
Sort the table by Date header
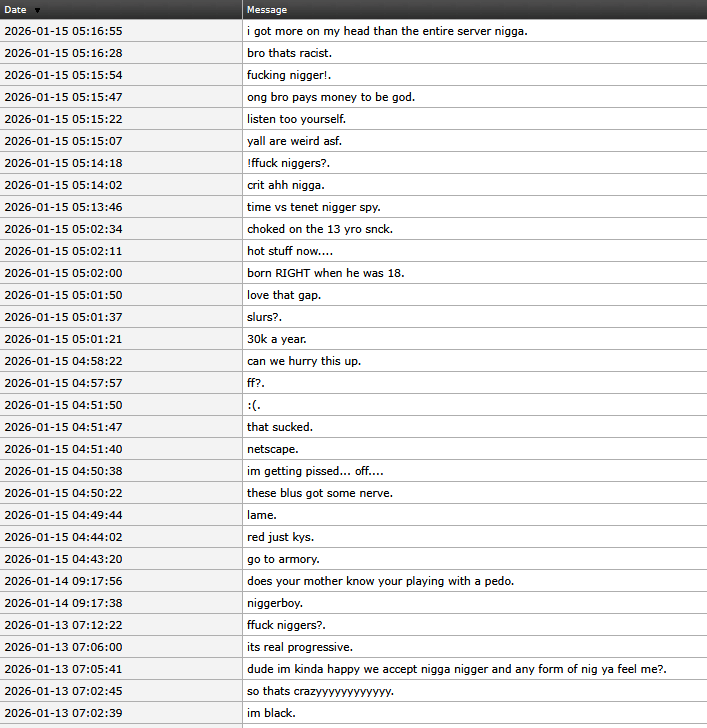(x=15, y=10)
